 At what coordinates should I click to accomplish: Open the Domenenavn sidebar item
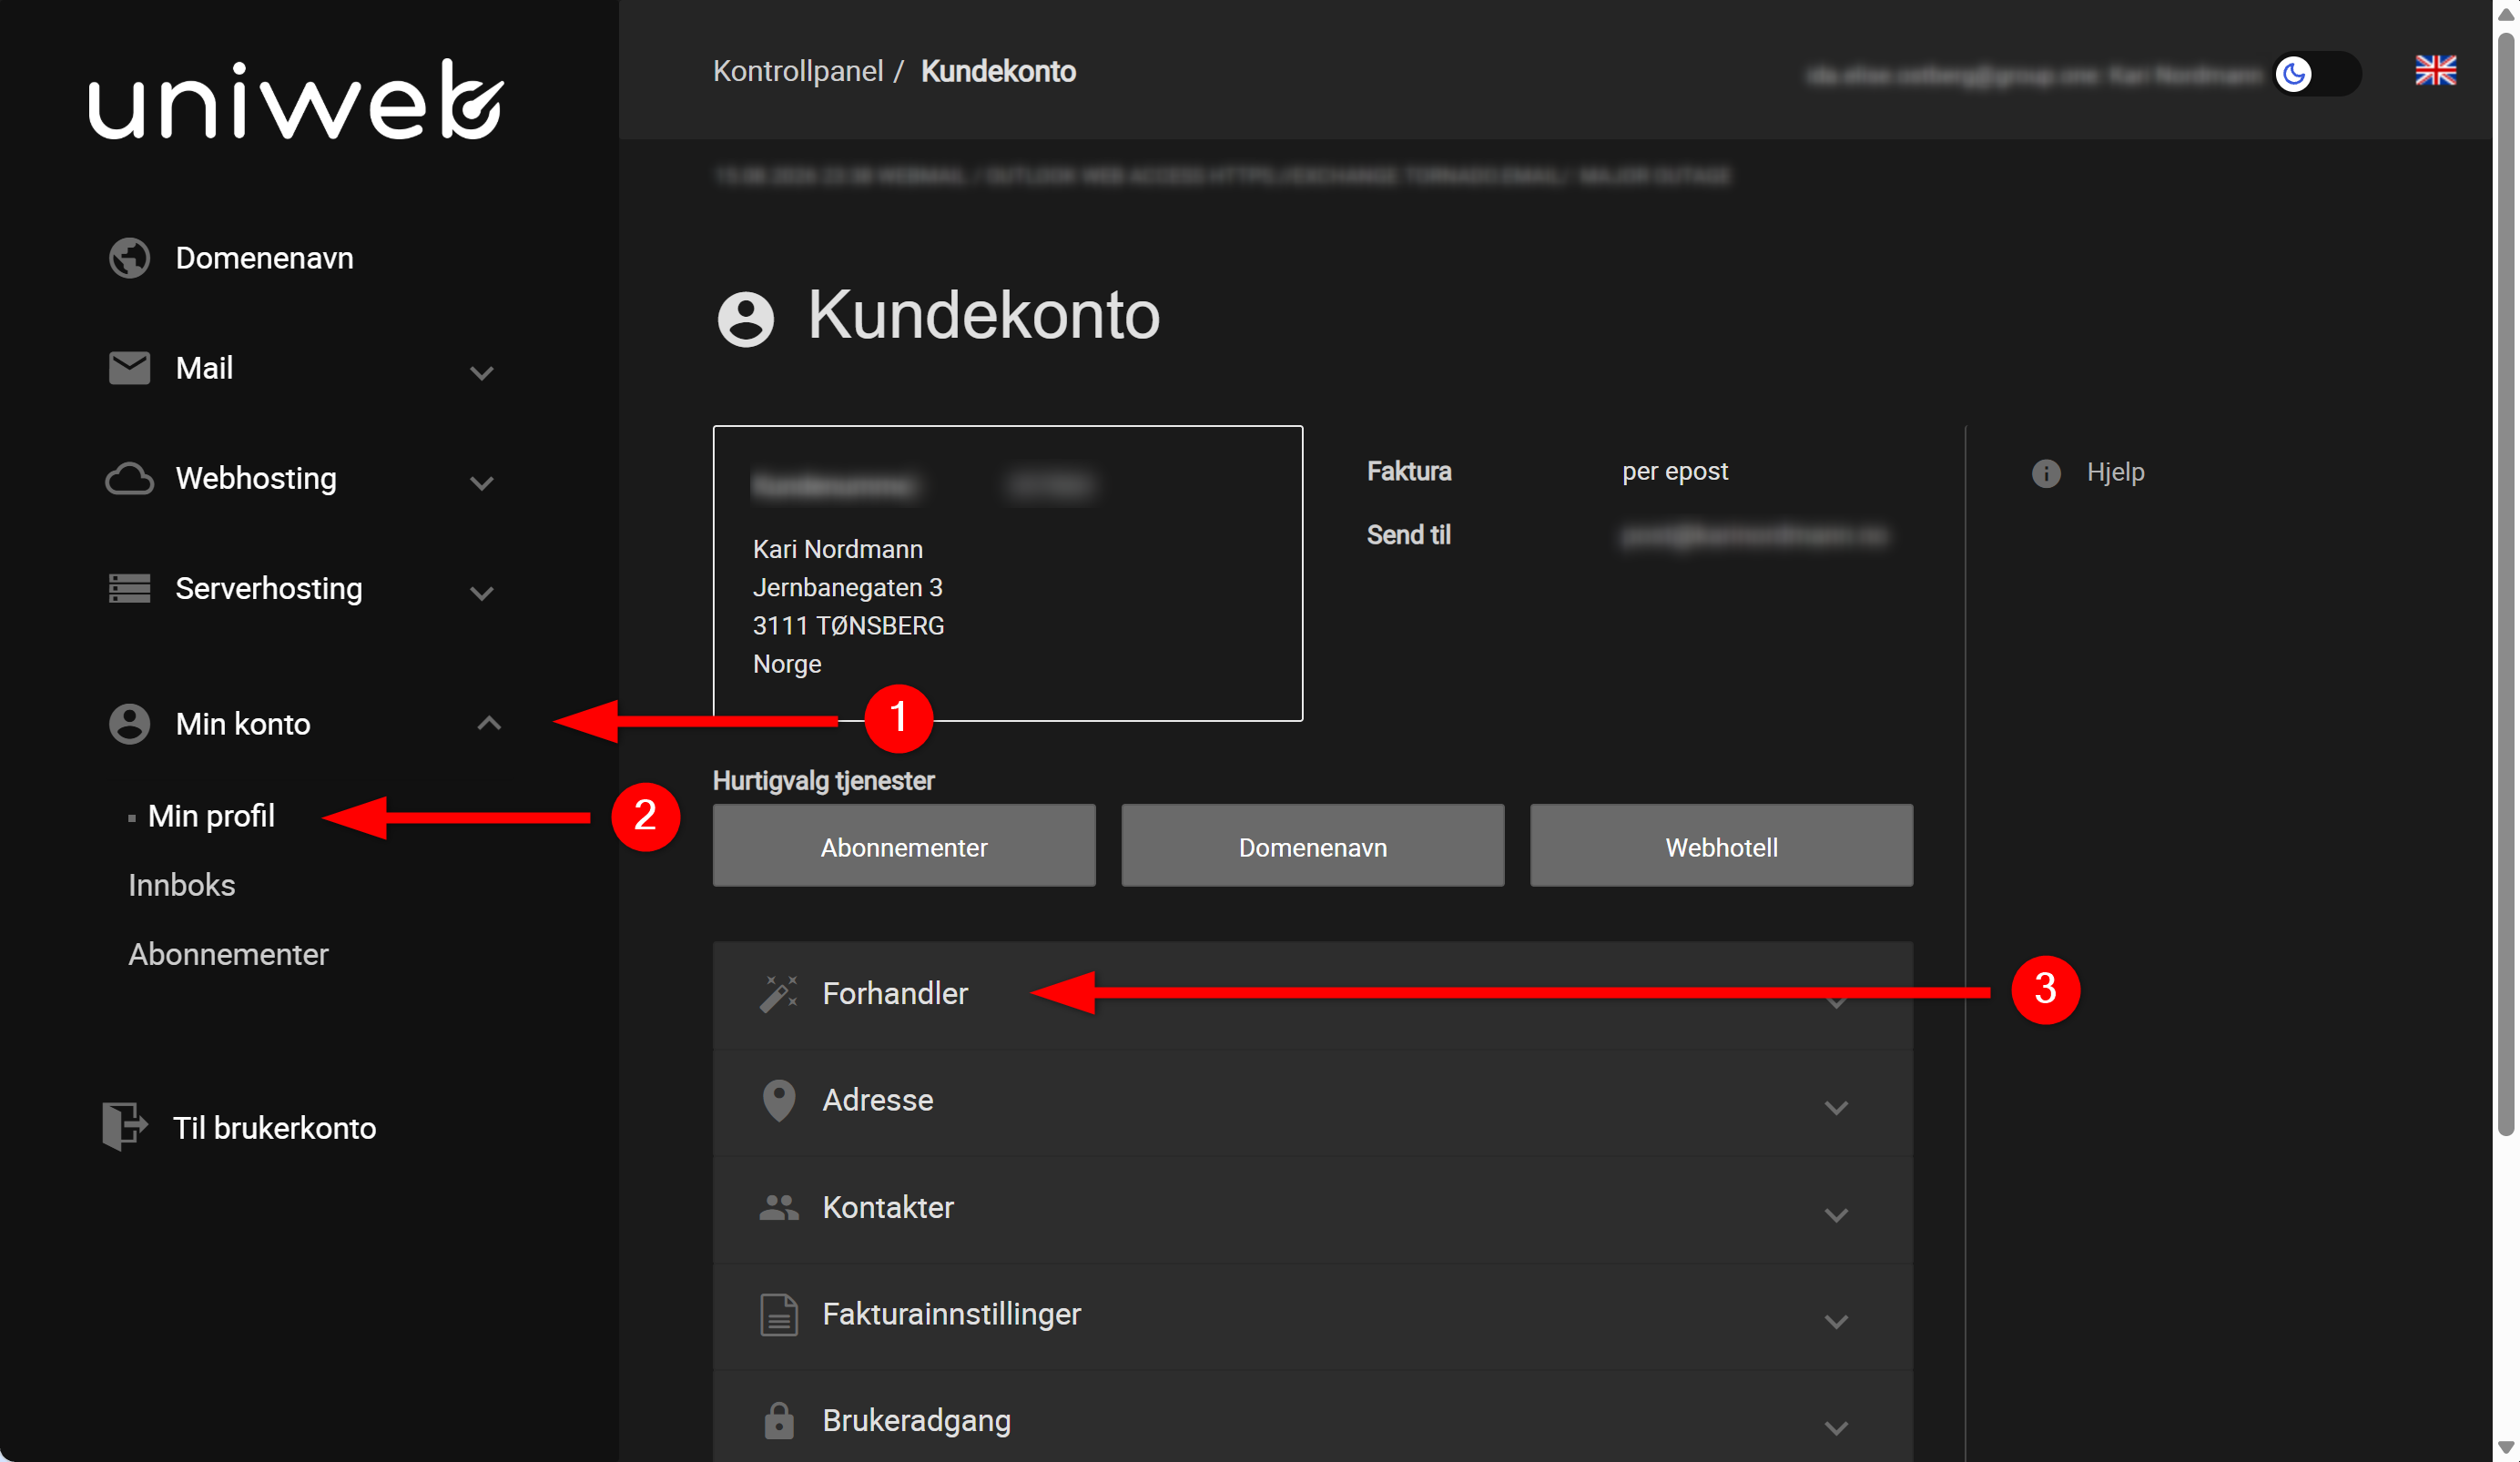264,258
